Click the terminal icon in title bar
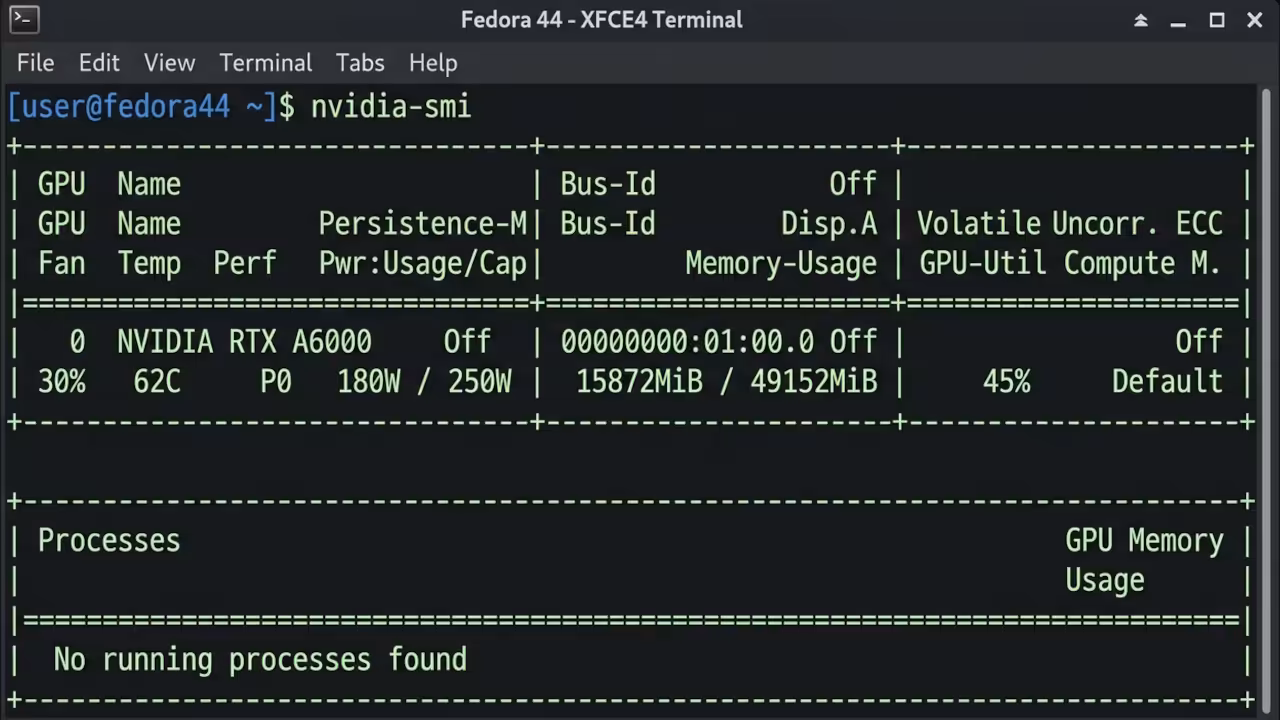 coord(24,19)
